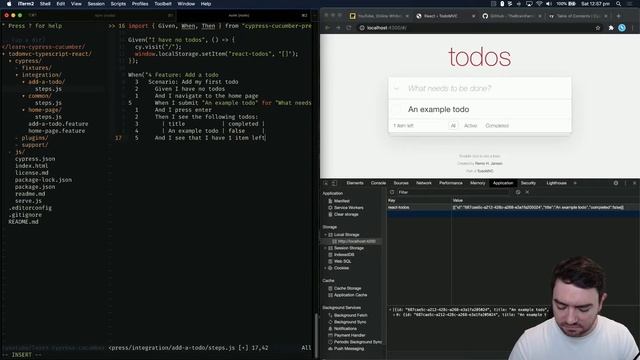Open the Apple menu
640x360 pixels.
(9, 4)
